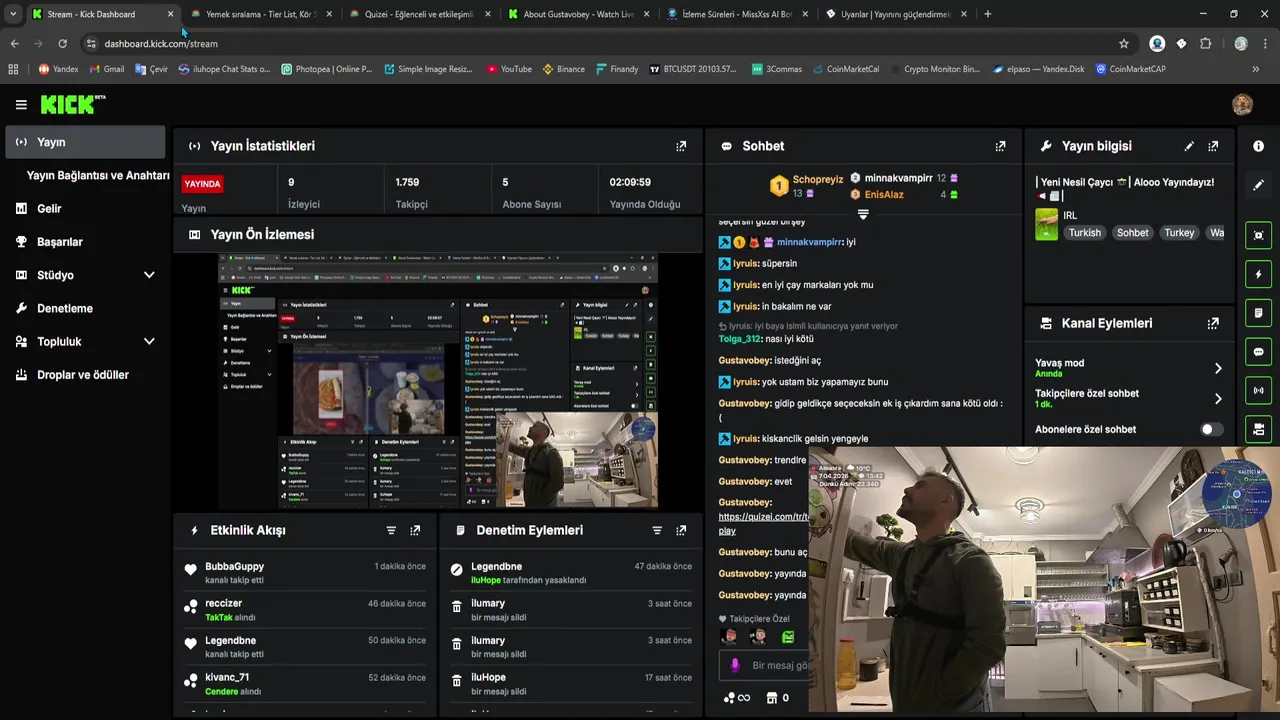Open the IRL category thumbnail
This screenshot has height=720, width=1280.
[x=1046, y=224]
